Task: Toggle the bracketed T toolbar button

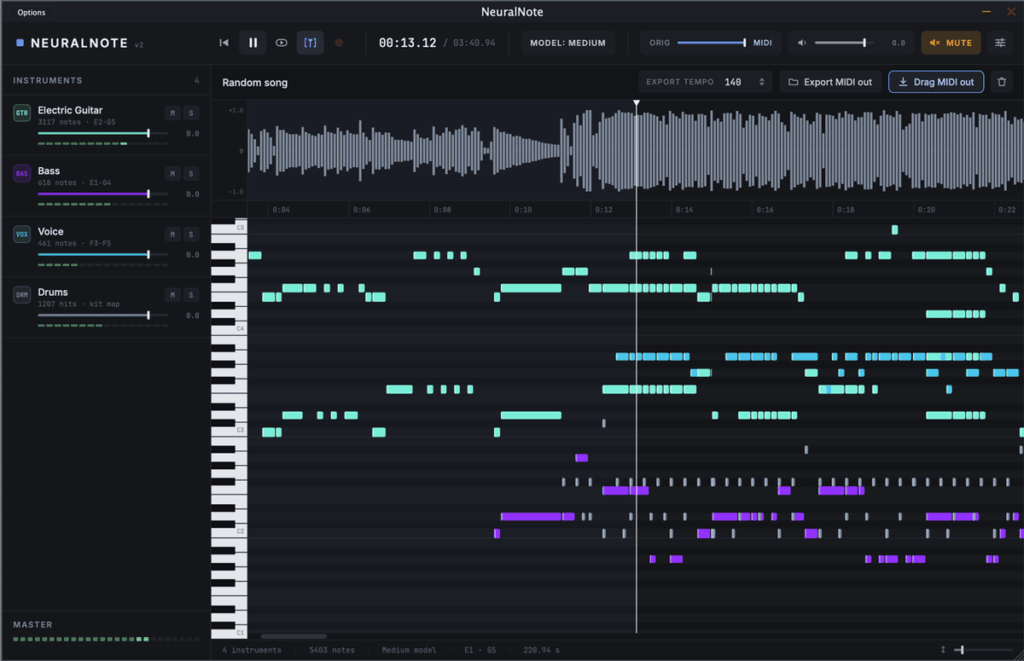Action: [x=310, y=42]
